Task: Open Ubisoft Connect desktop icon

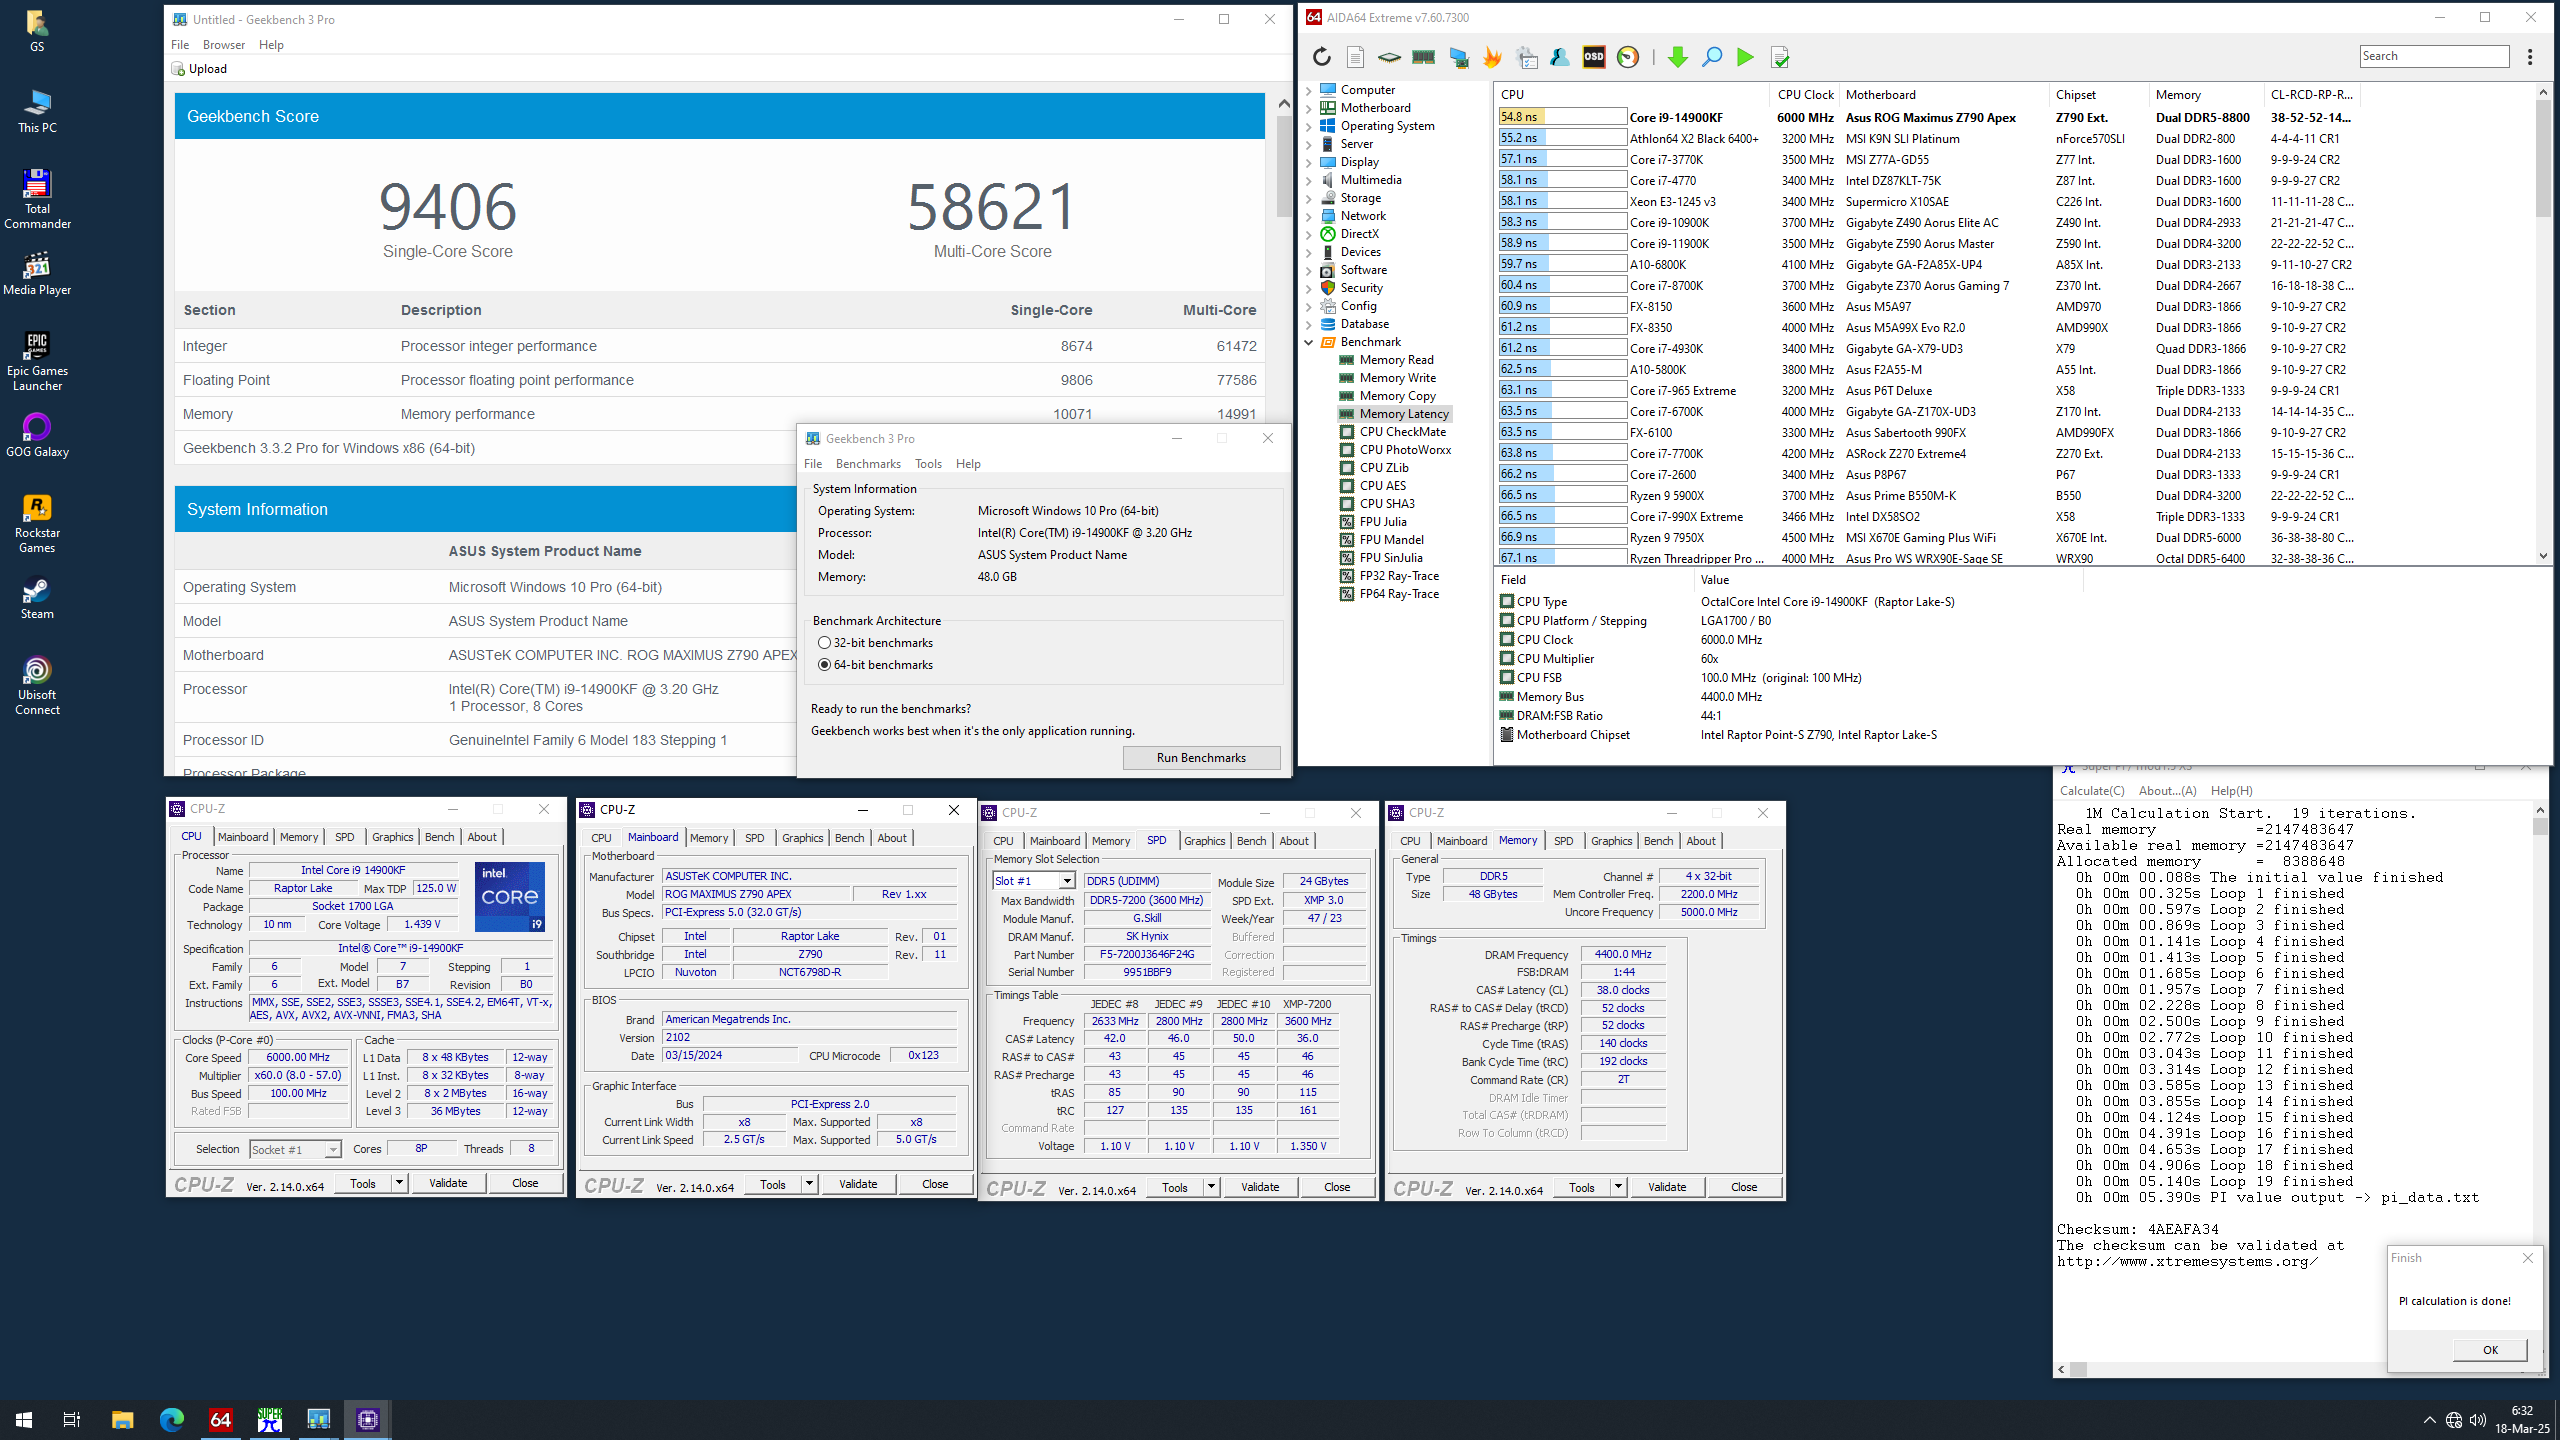Action: [37, 685]
